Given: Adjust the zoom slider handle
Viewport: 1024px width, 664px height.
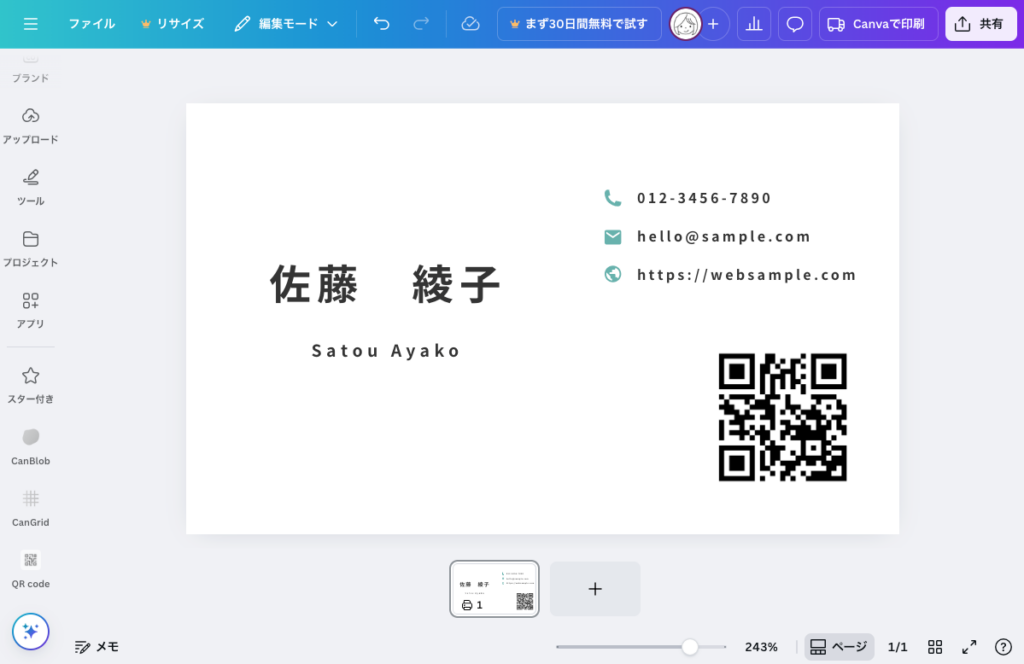Looking at the screenshot, I should (x=690, y=647).
